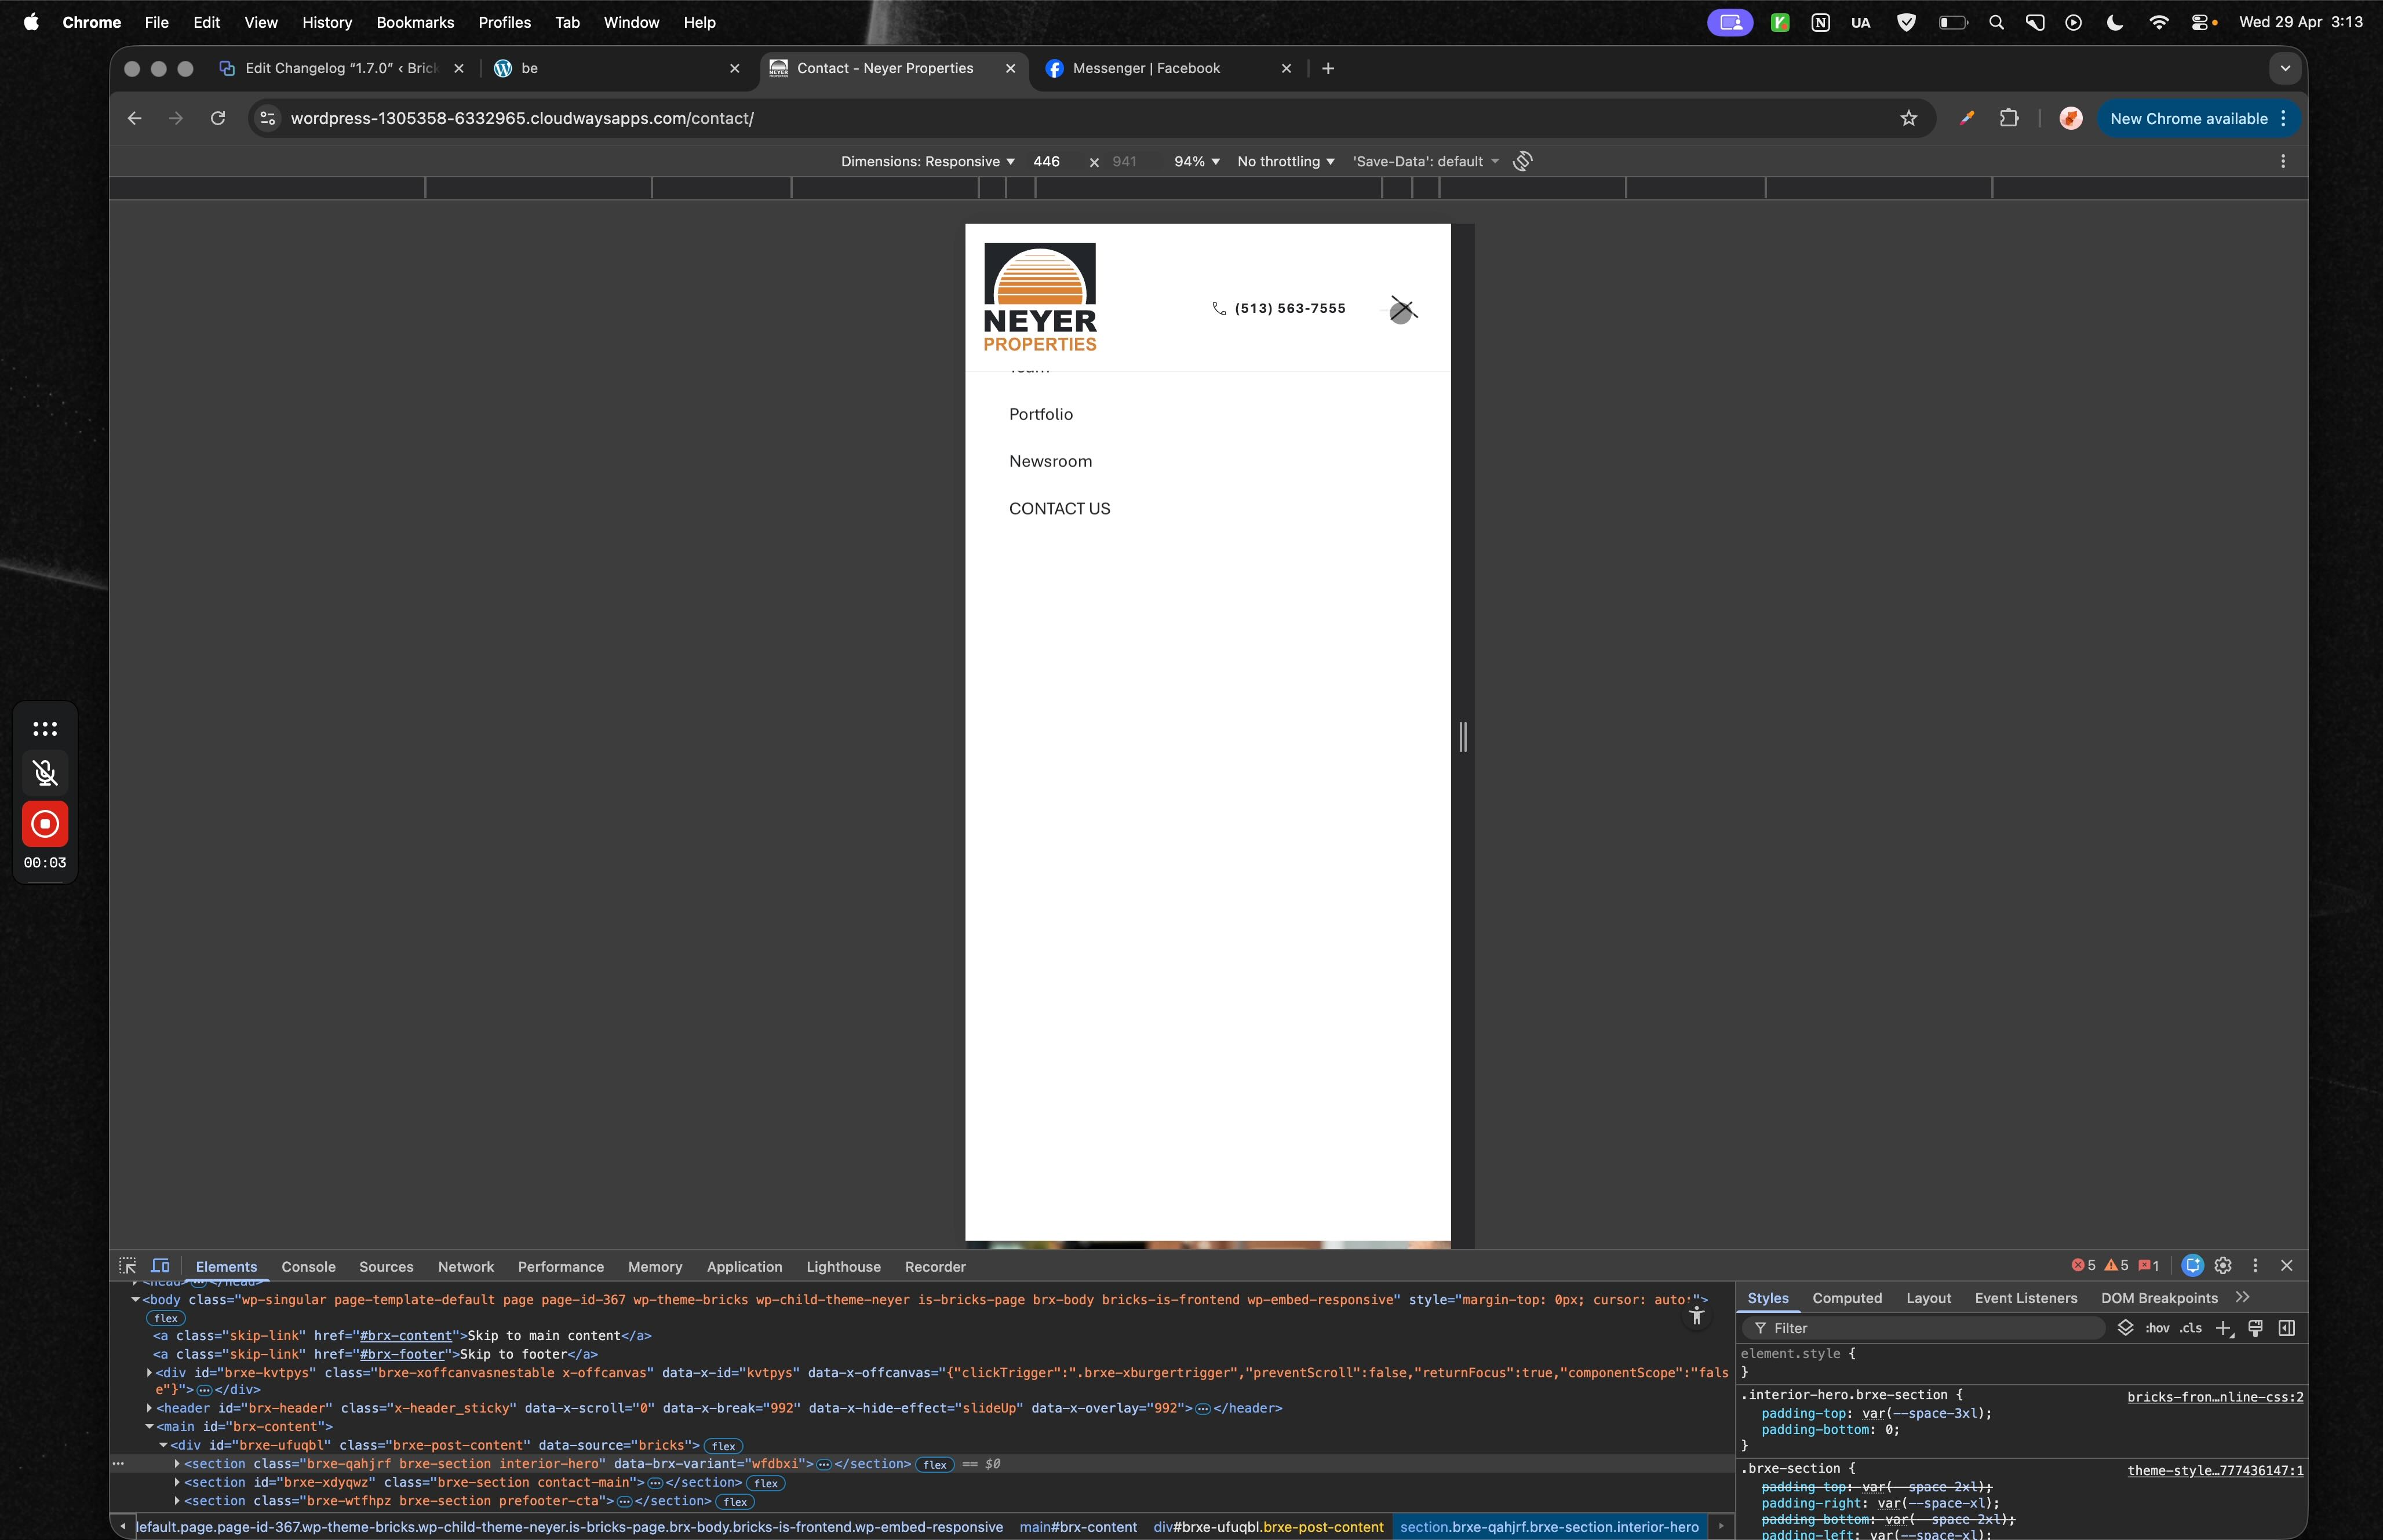This screenshot has width=2383, height=1540.
Task: Click the viewport resize drag handle
Action: pos(1462,737)
